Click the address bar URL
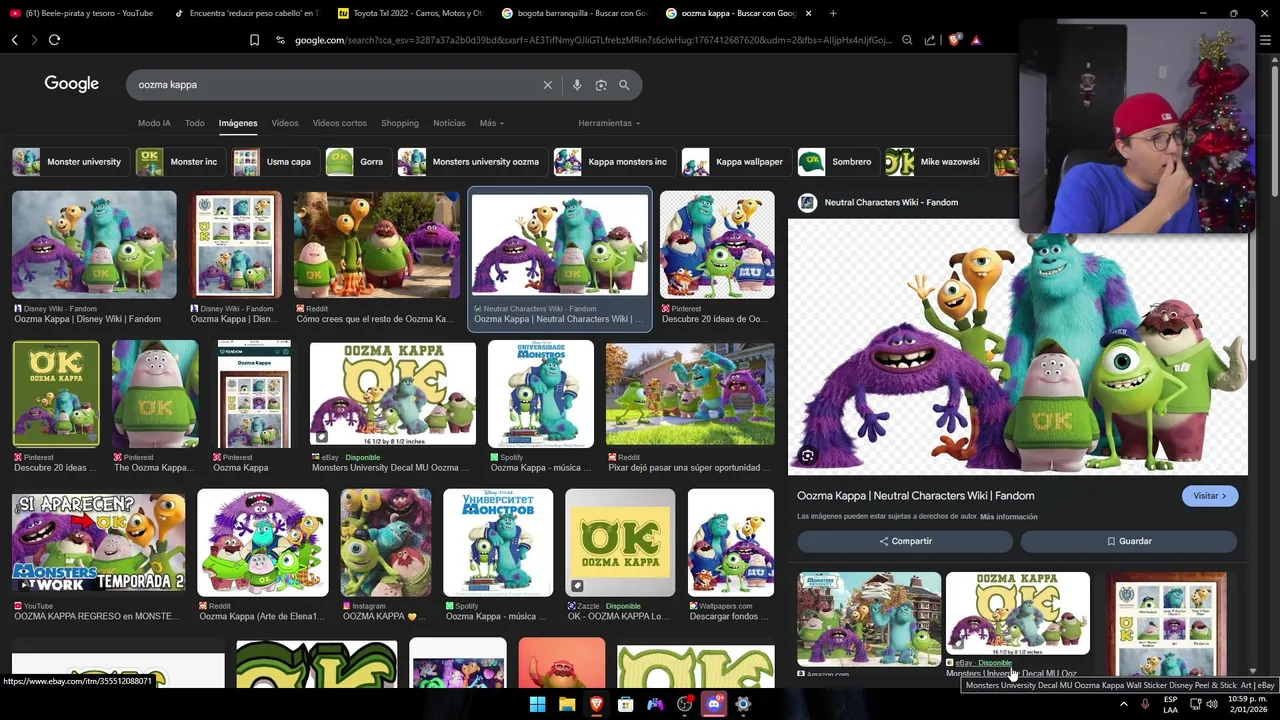The width and height of the screenshot is (1280, 720). [593, 40]
